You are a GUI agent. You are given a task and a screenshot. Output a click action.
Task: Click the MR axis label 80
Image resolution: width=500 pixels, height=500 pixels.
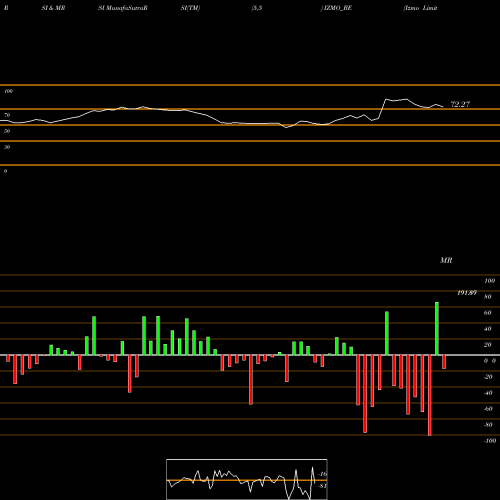[x=488, y=297]
